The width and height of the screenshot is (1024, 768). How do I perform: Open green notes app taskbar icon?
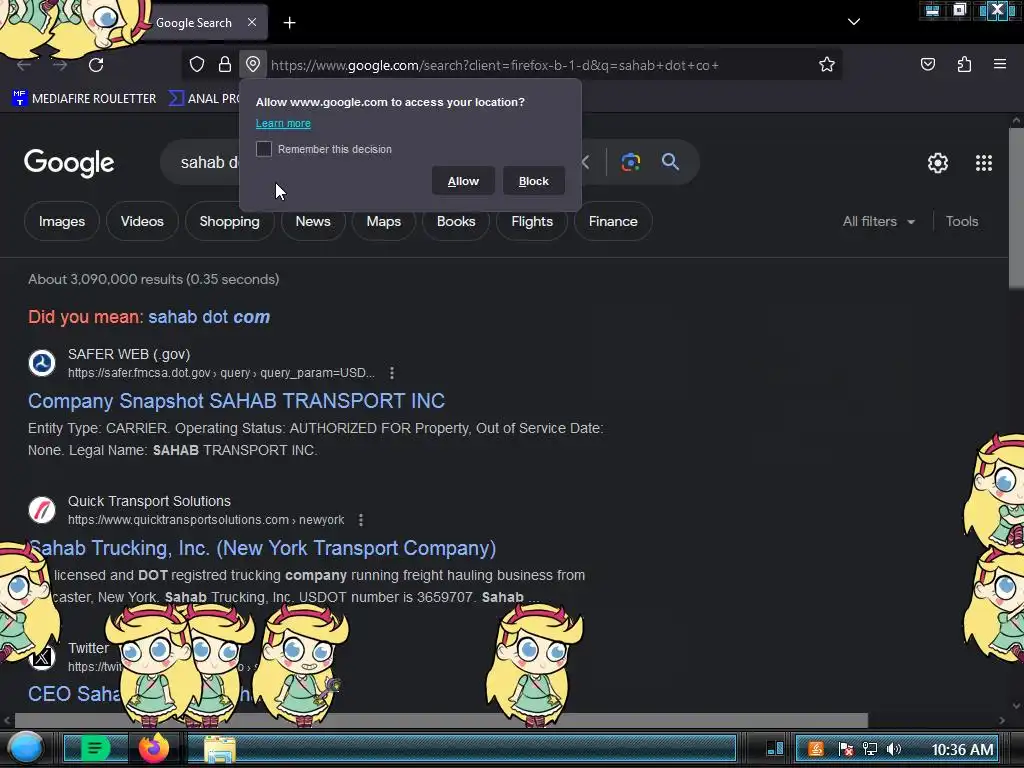(95, 748)
